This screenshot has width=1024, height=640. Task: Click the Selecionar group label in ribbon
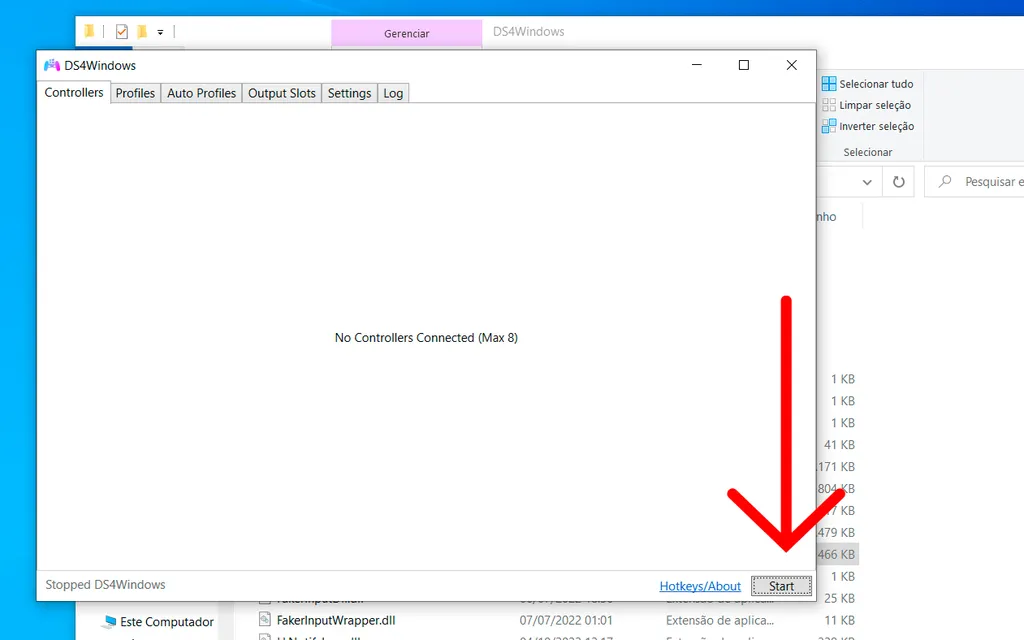[867, 152]
